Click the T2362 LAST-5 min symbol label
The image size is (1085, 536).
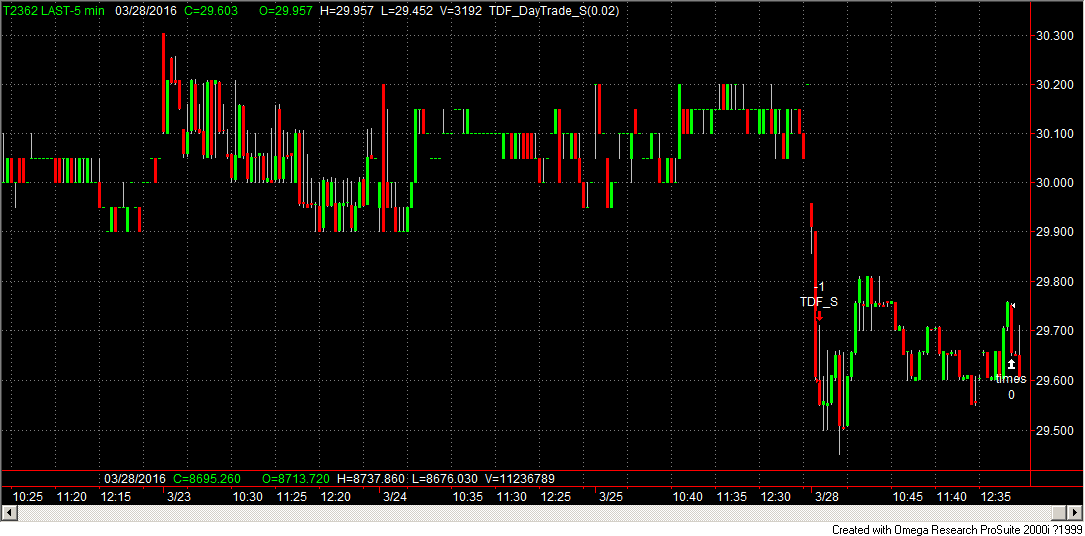click(53, 11)
